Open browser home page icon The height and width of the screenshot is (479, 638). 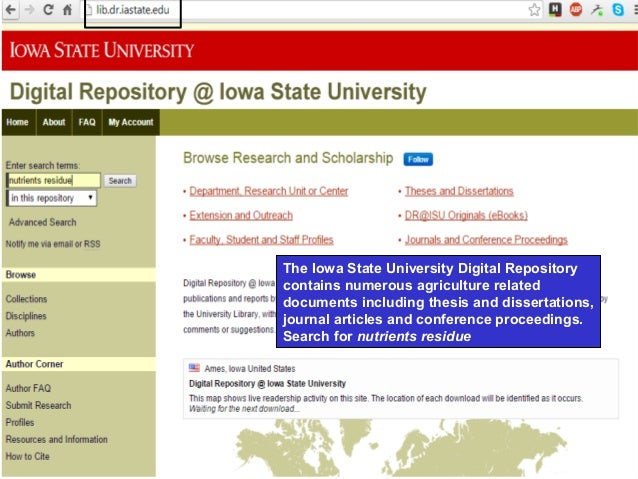[68, 10]
